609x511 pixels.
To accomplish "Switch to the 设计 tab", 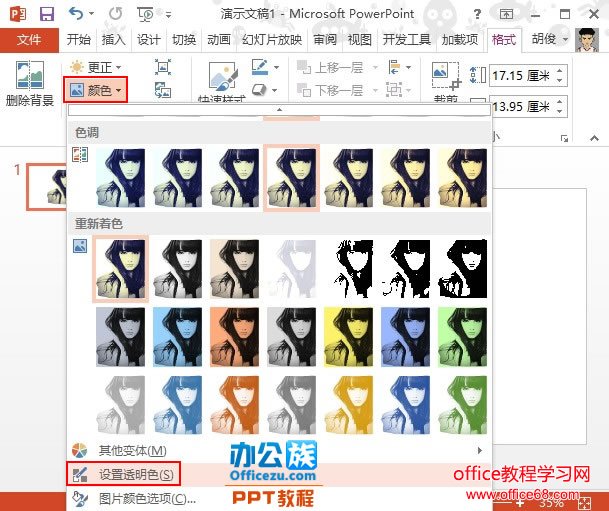I will click(148, 40).
